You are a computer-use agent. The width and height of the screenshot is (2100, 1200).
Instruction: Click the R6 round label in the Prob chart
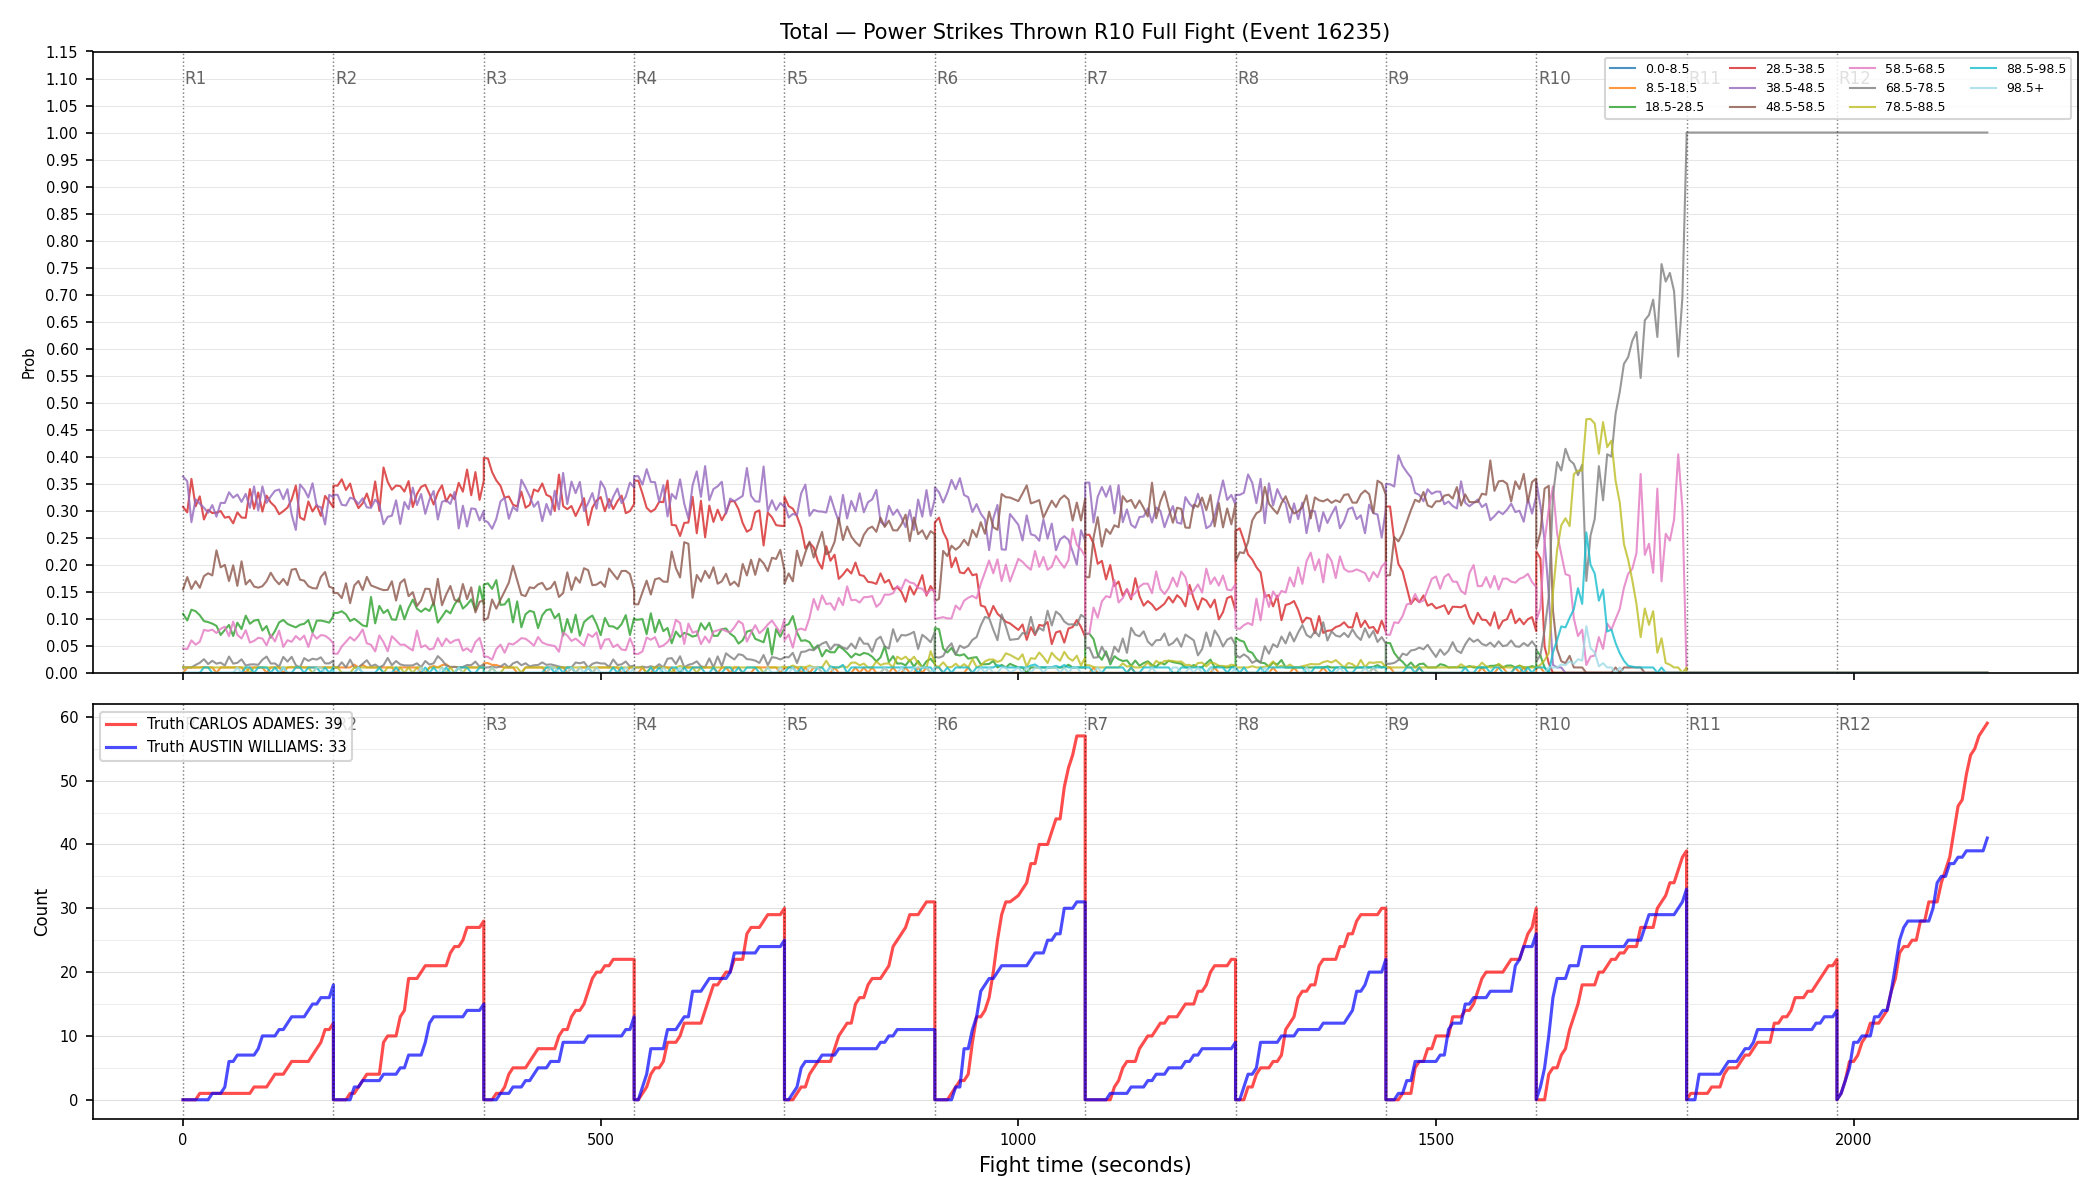click(948, 78)
